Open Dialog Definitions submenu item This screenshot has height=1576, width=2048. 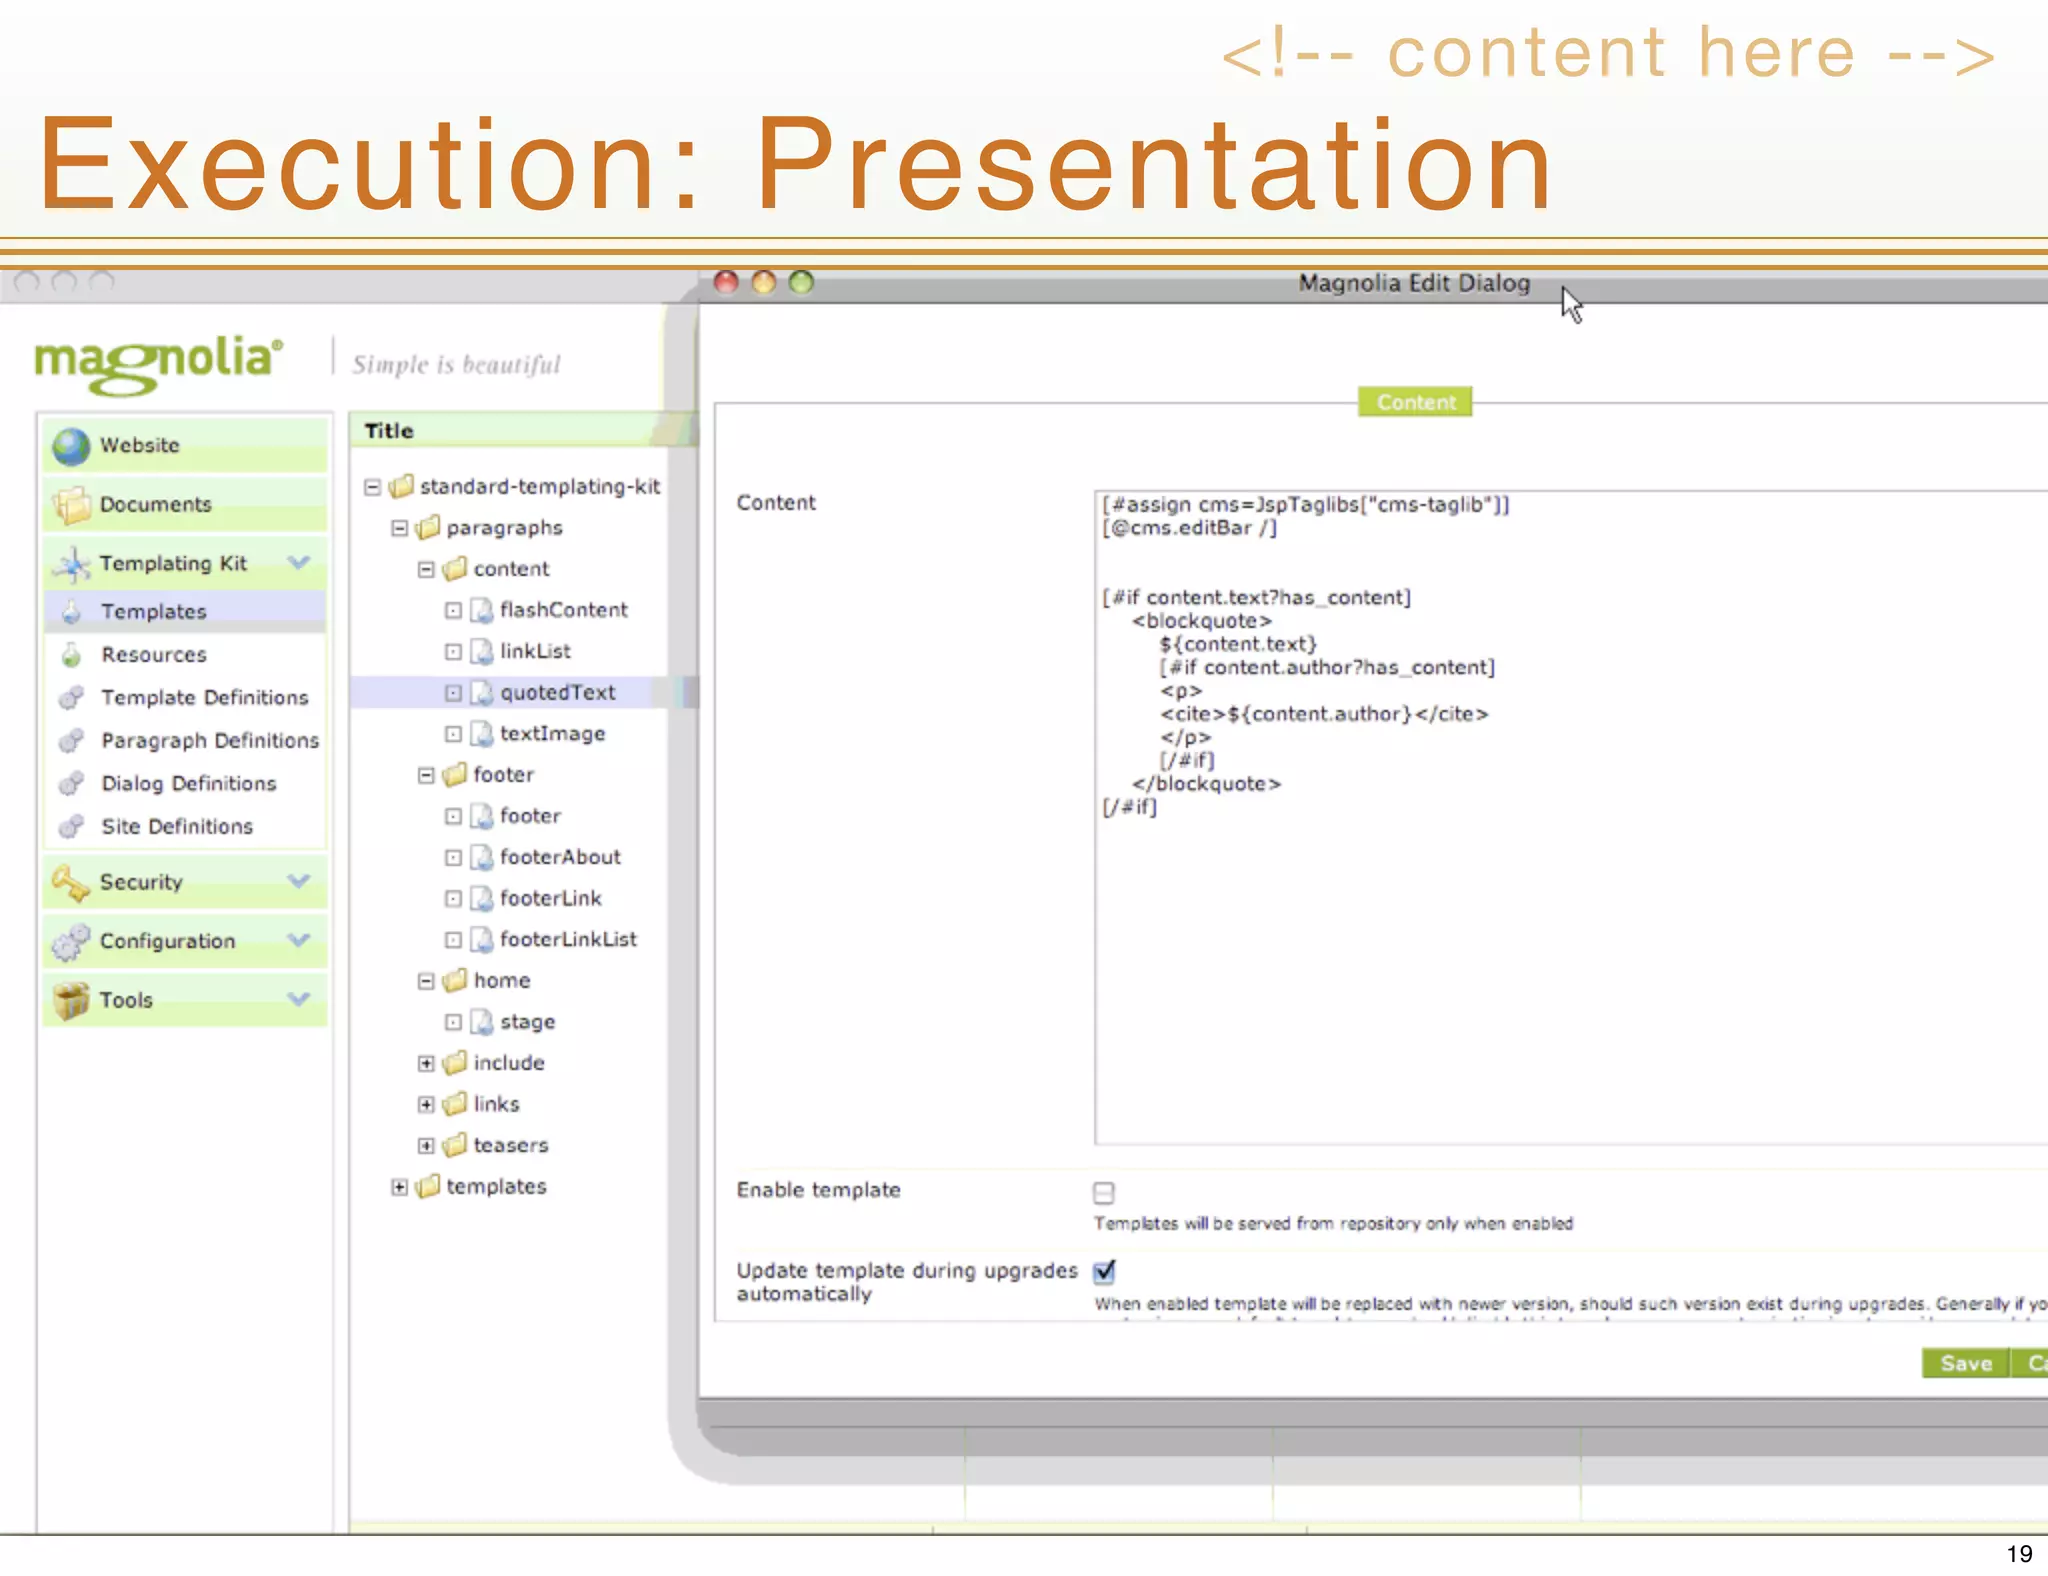(x=185, y=784)
